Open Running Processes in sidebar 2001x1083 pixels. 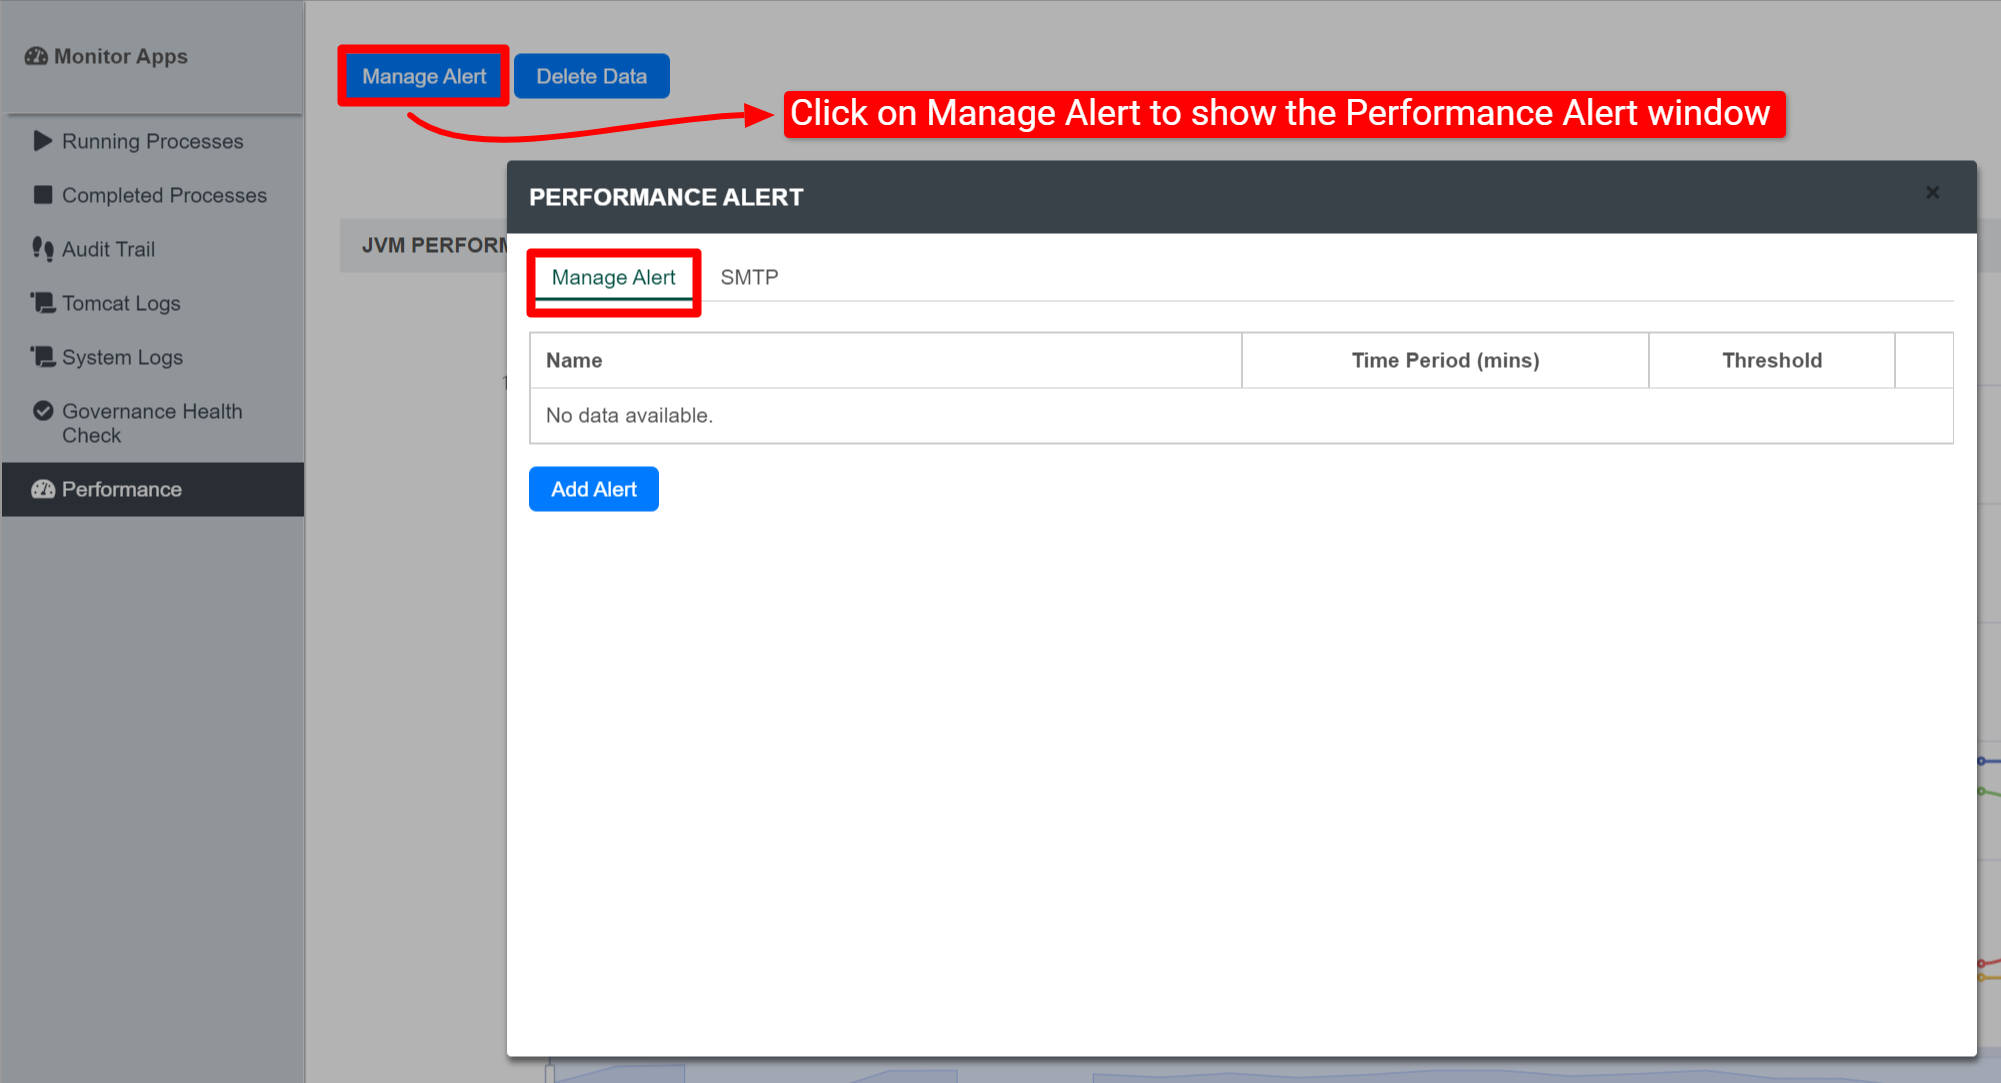[152, 141]
